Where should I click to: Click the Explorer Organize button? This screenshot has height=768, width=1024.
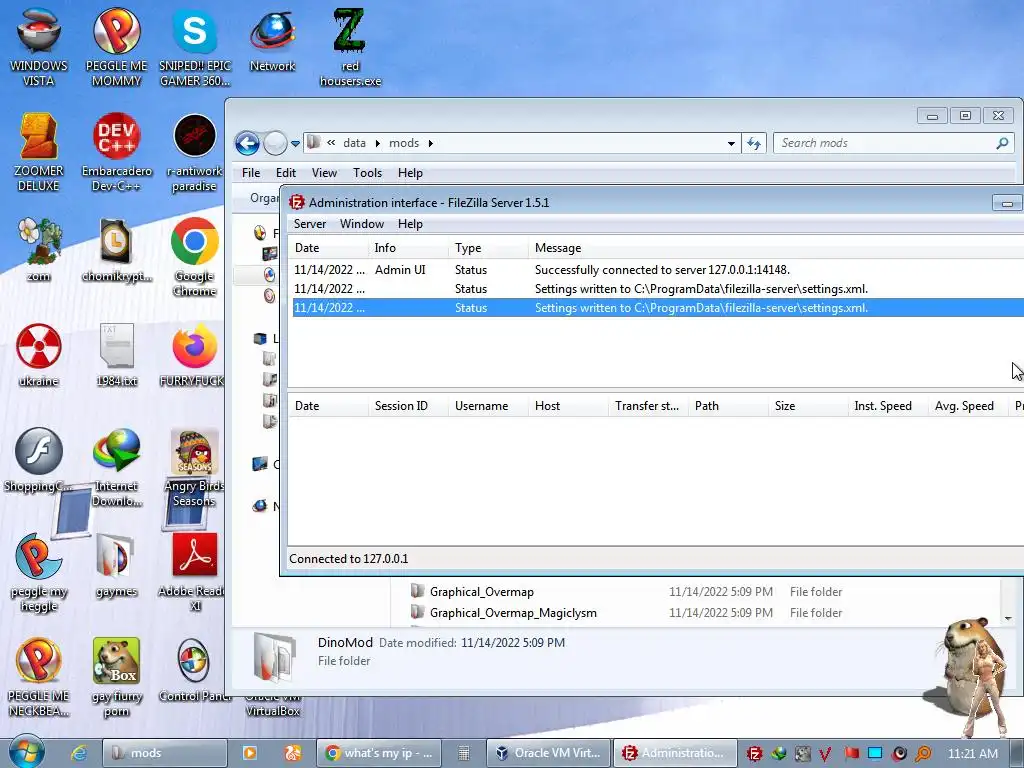(264, 198)
